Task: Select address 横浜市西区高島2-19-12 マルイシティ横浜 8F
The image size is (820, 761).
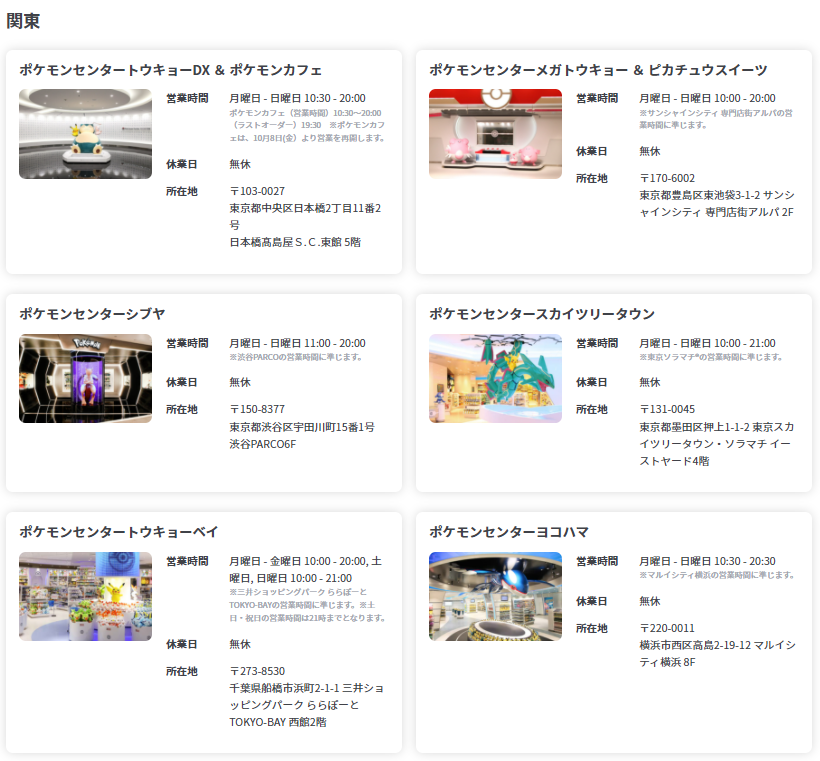Action: 718,654
